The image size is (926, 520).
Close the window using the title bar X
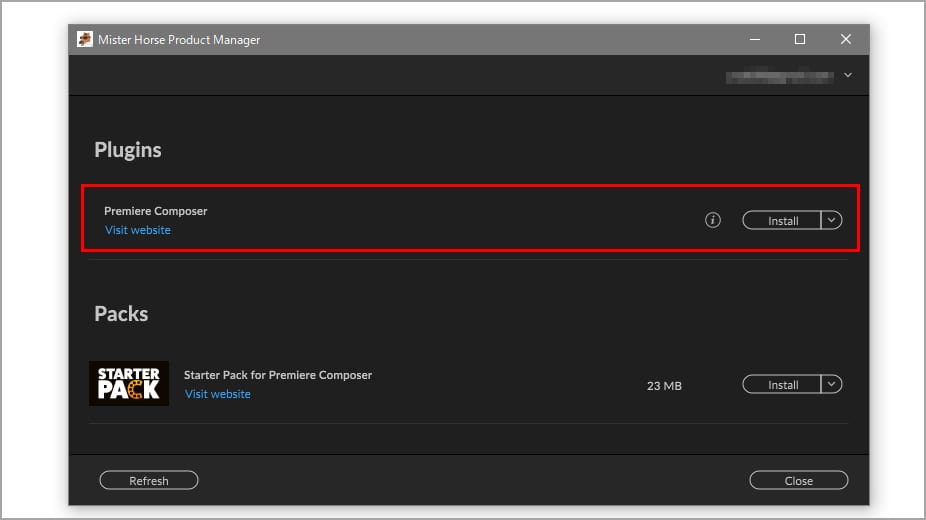tap(846, 40)
